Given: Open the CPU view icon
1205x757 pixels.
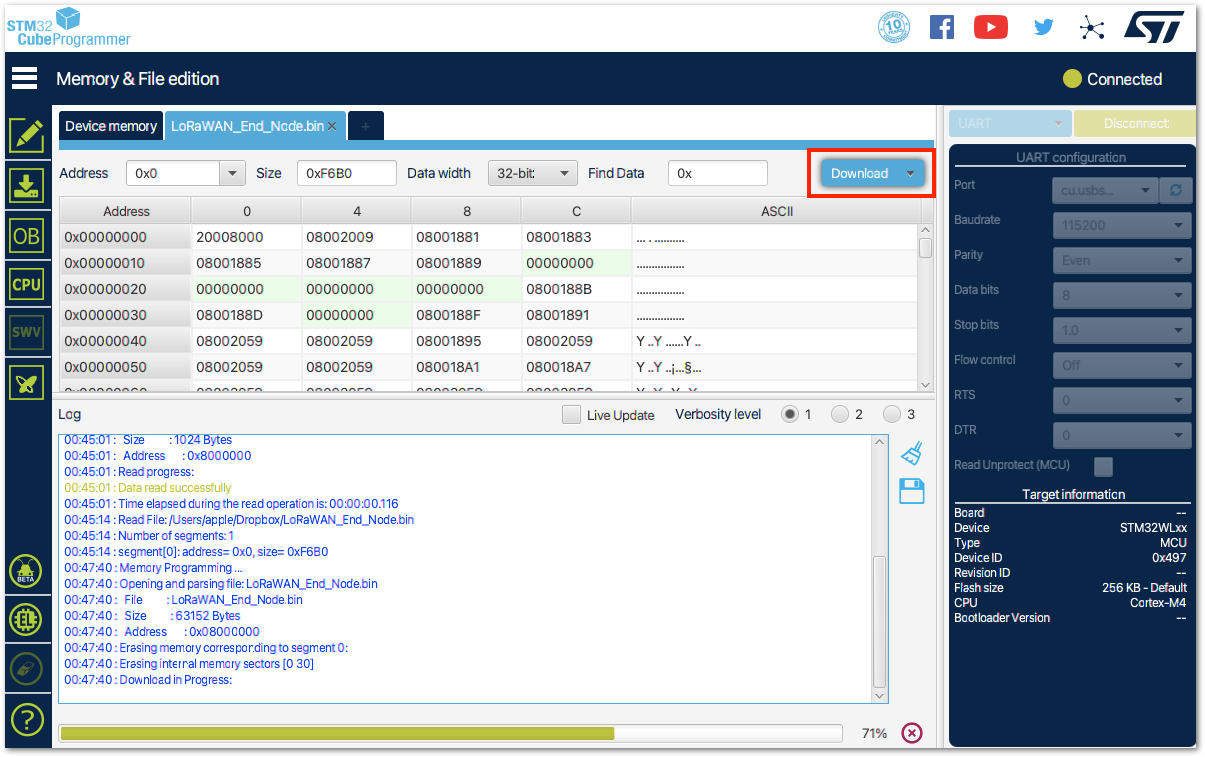Looking at the screenshot, I should coord(26,284).
